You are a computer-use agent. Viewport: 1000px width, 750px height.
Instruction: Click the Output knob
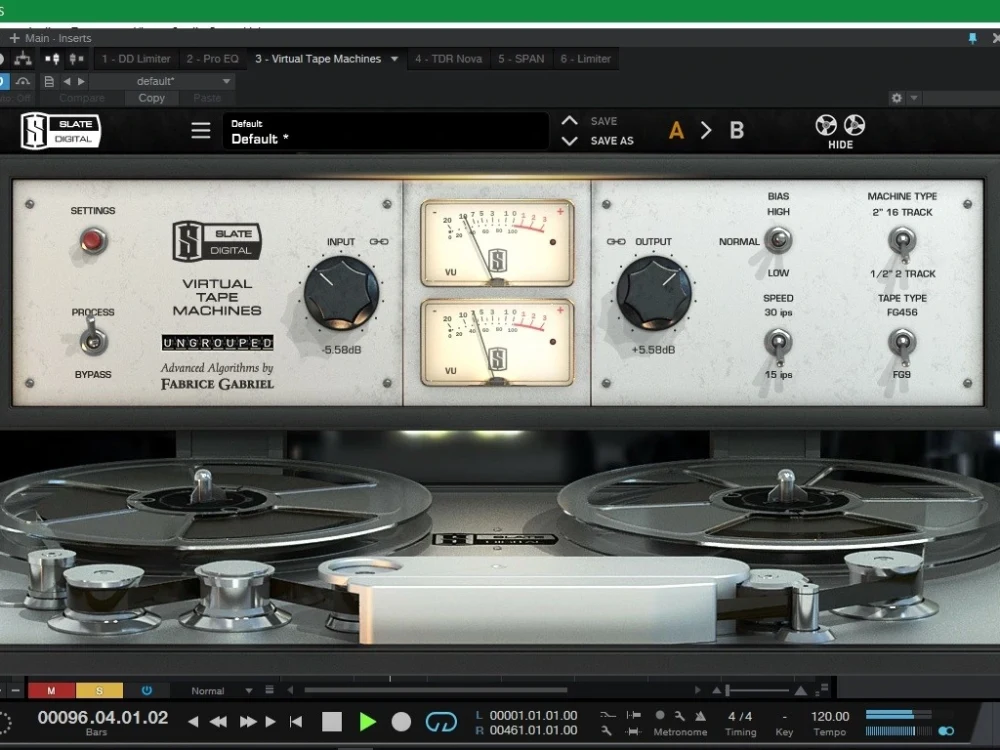coord(654,293)
